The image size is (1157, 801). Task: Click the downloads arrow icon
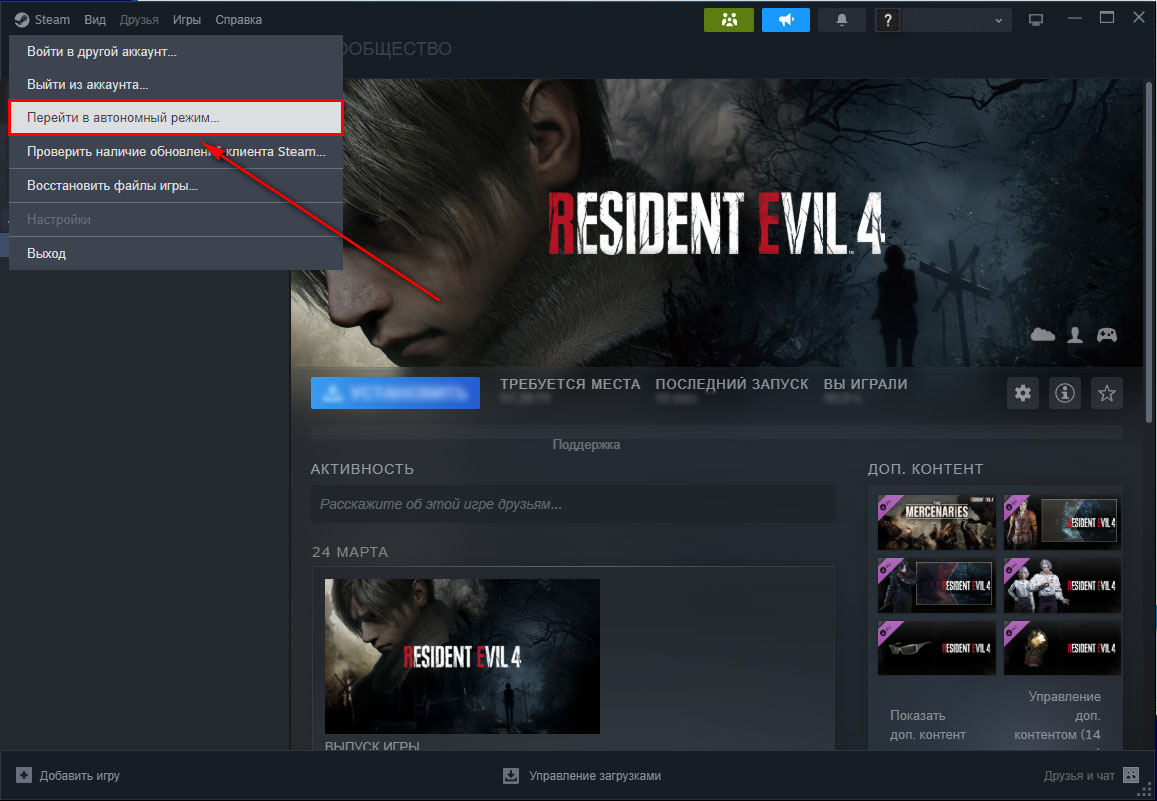pyautogui.click(x=511, y=776)
